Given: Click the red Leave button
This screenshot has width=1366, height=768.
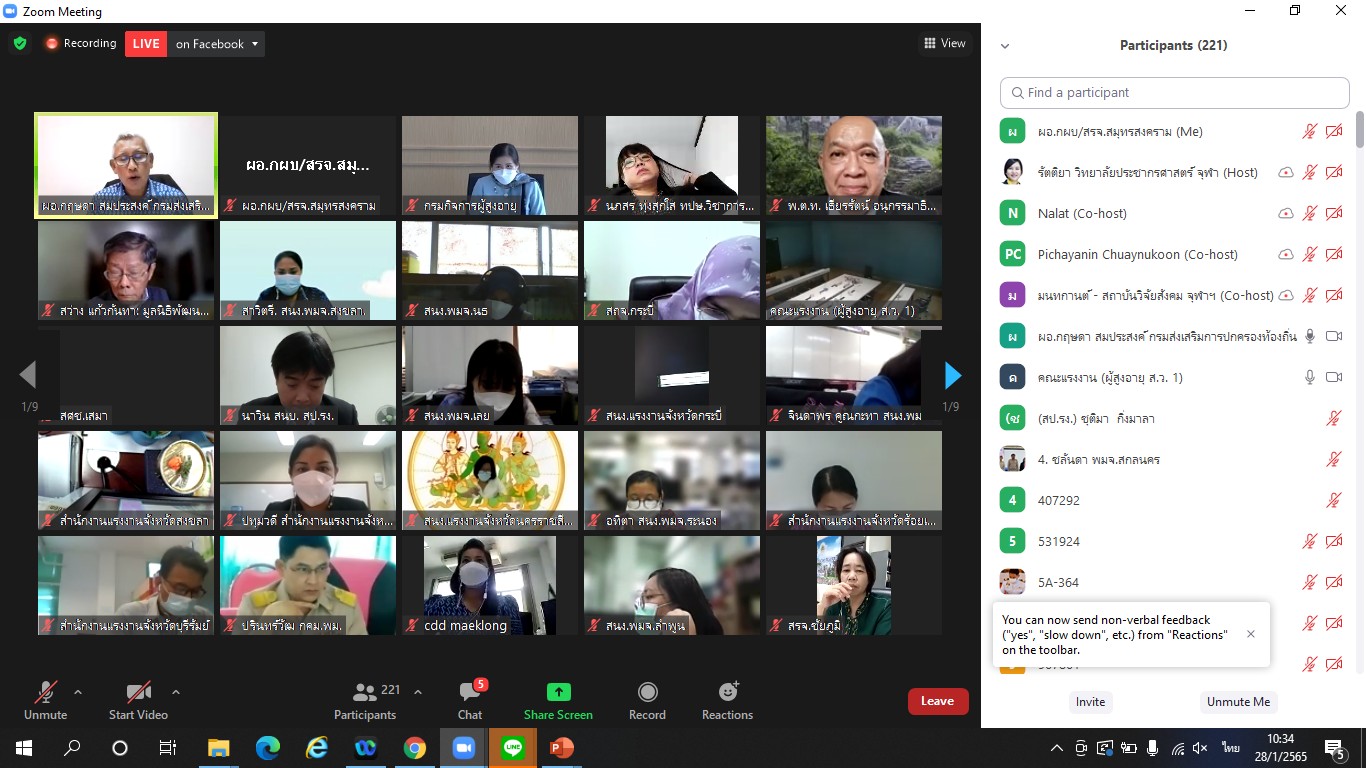Looking at the screenshot, I should [937, 701].
